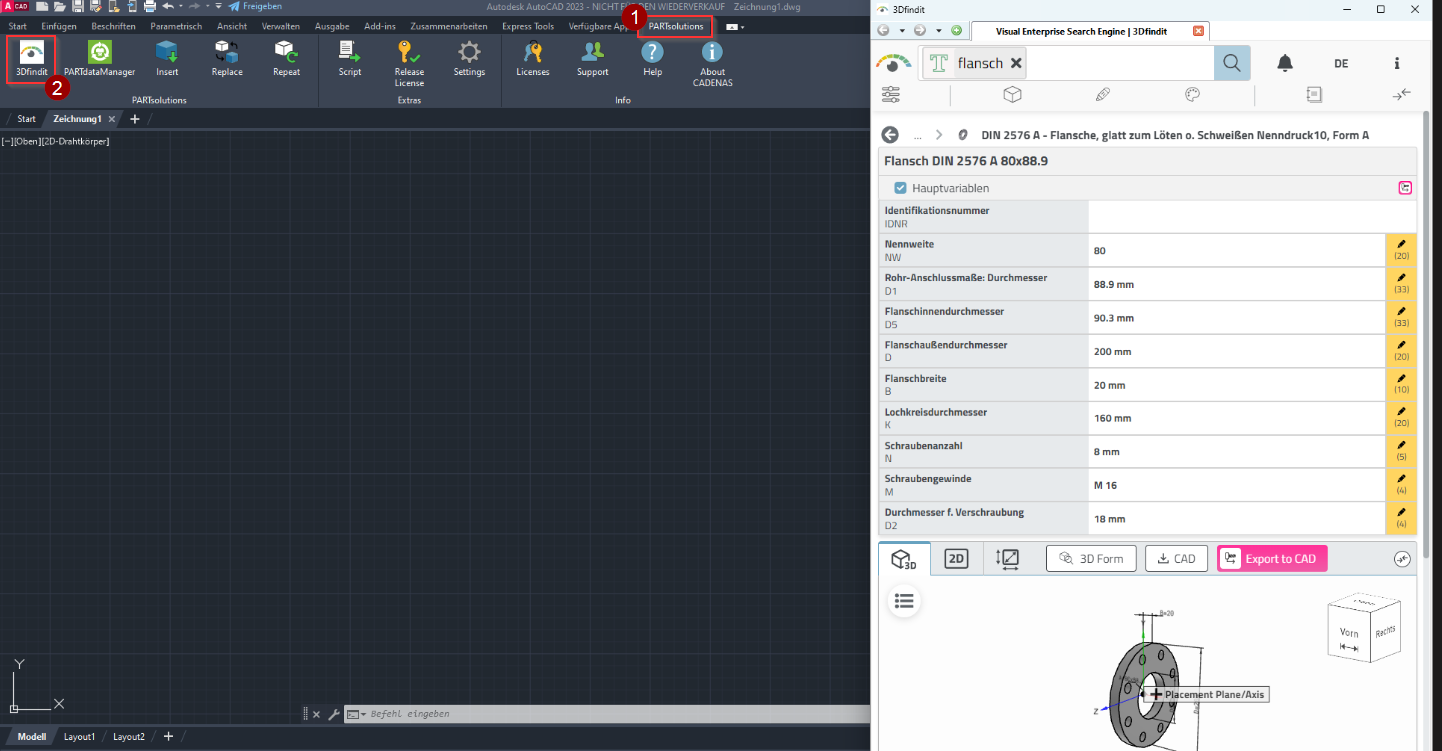Open the Licenses dialog
The height and width of the screenshot is (751, 1442).
[533, 59]
